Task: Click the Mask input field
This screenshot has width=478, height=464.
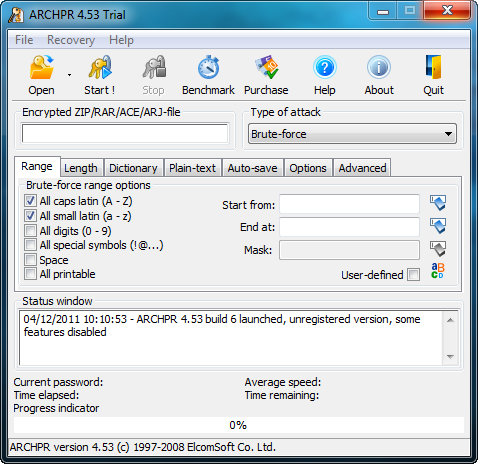Action: (x=349, y=250)
